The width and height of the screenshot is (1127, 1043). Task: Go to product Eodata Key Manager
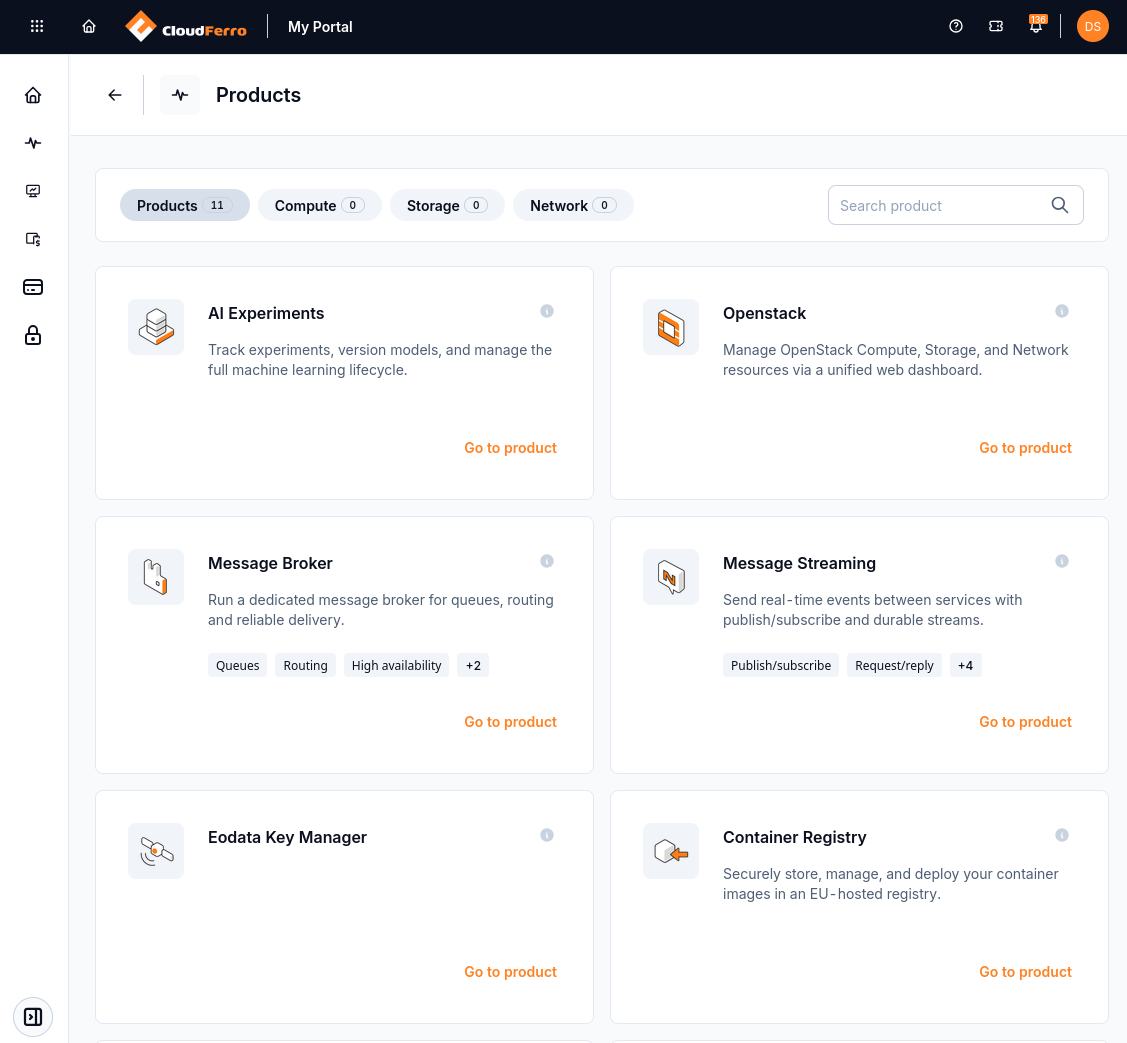[x=510, y=973]
